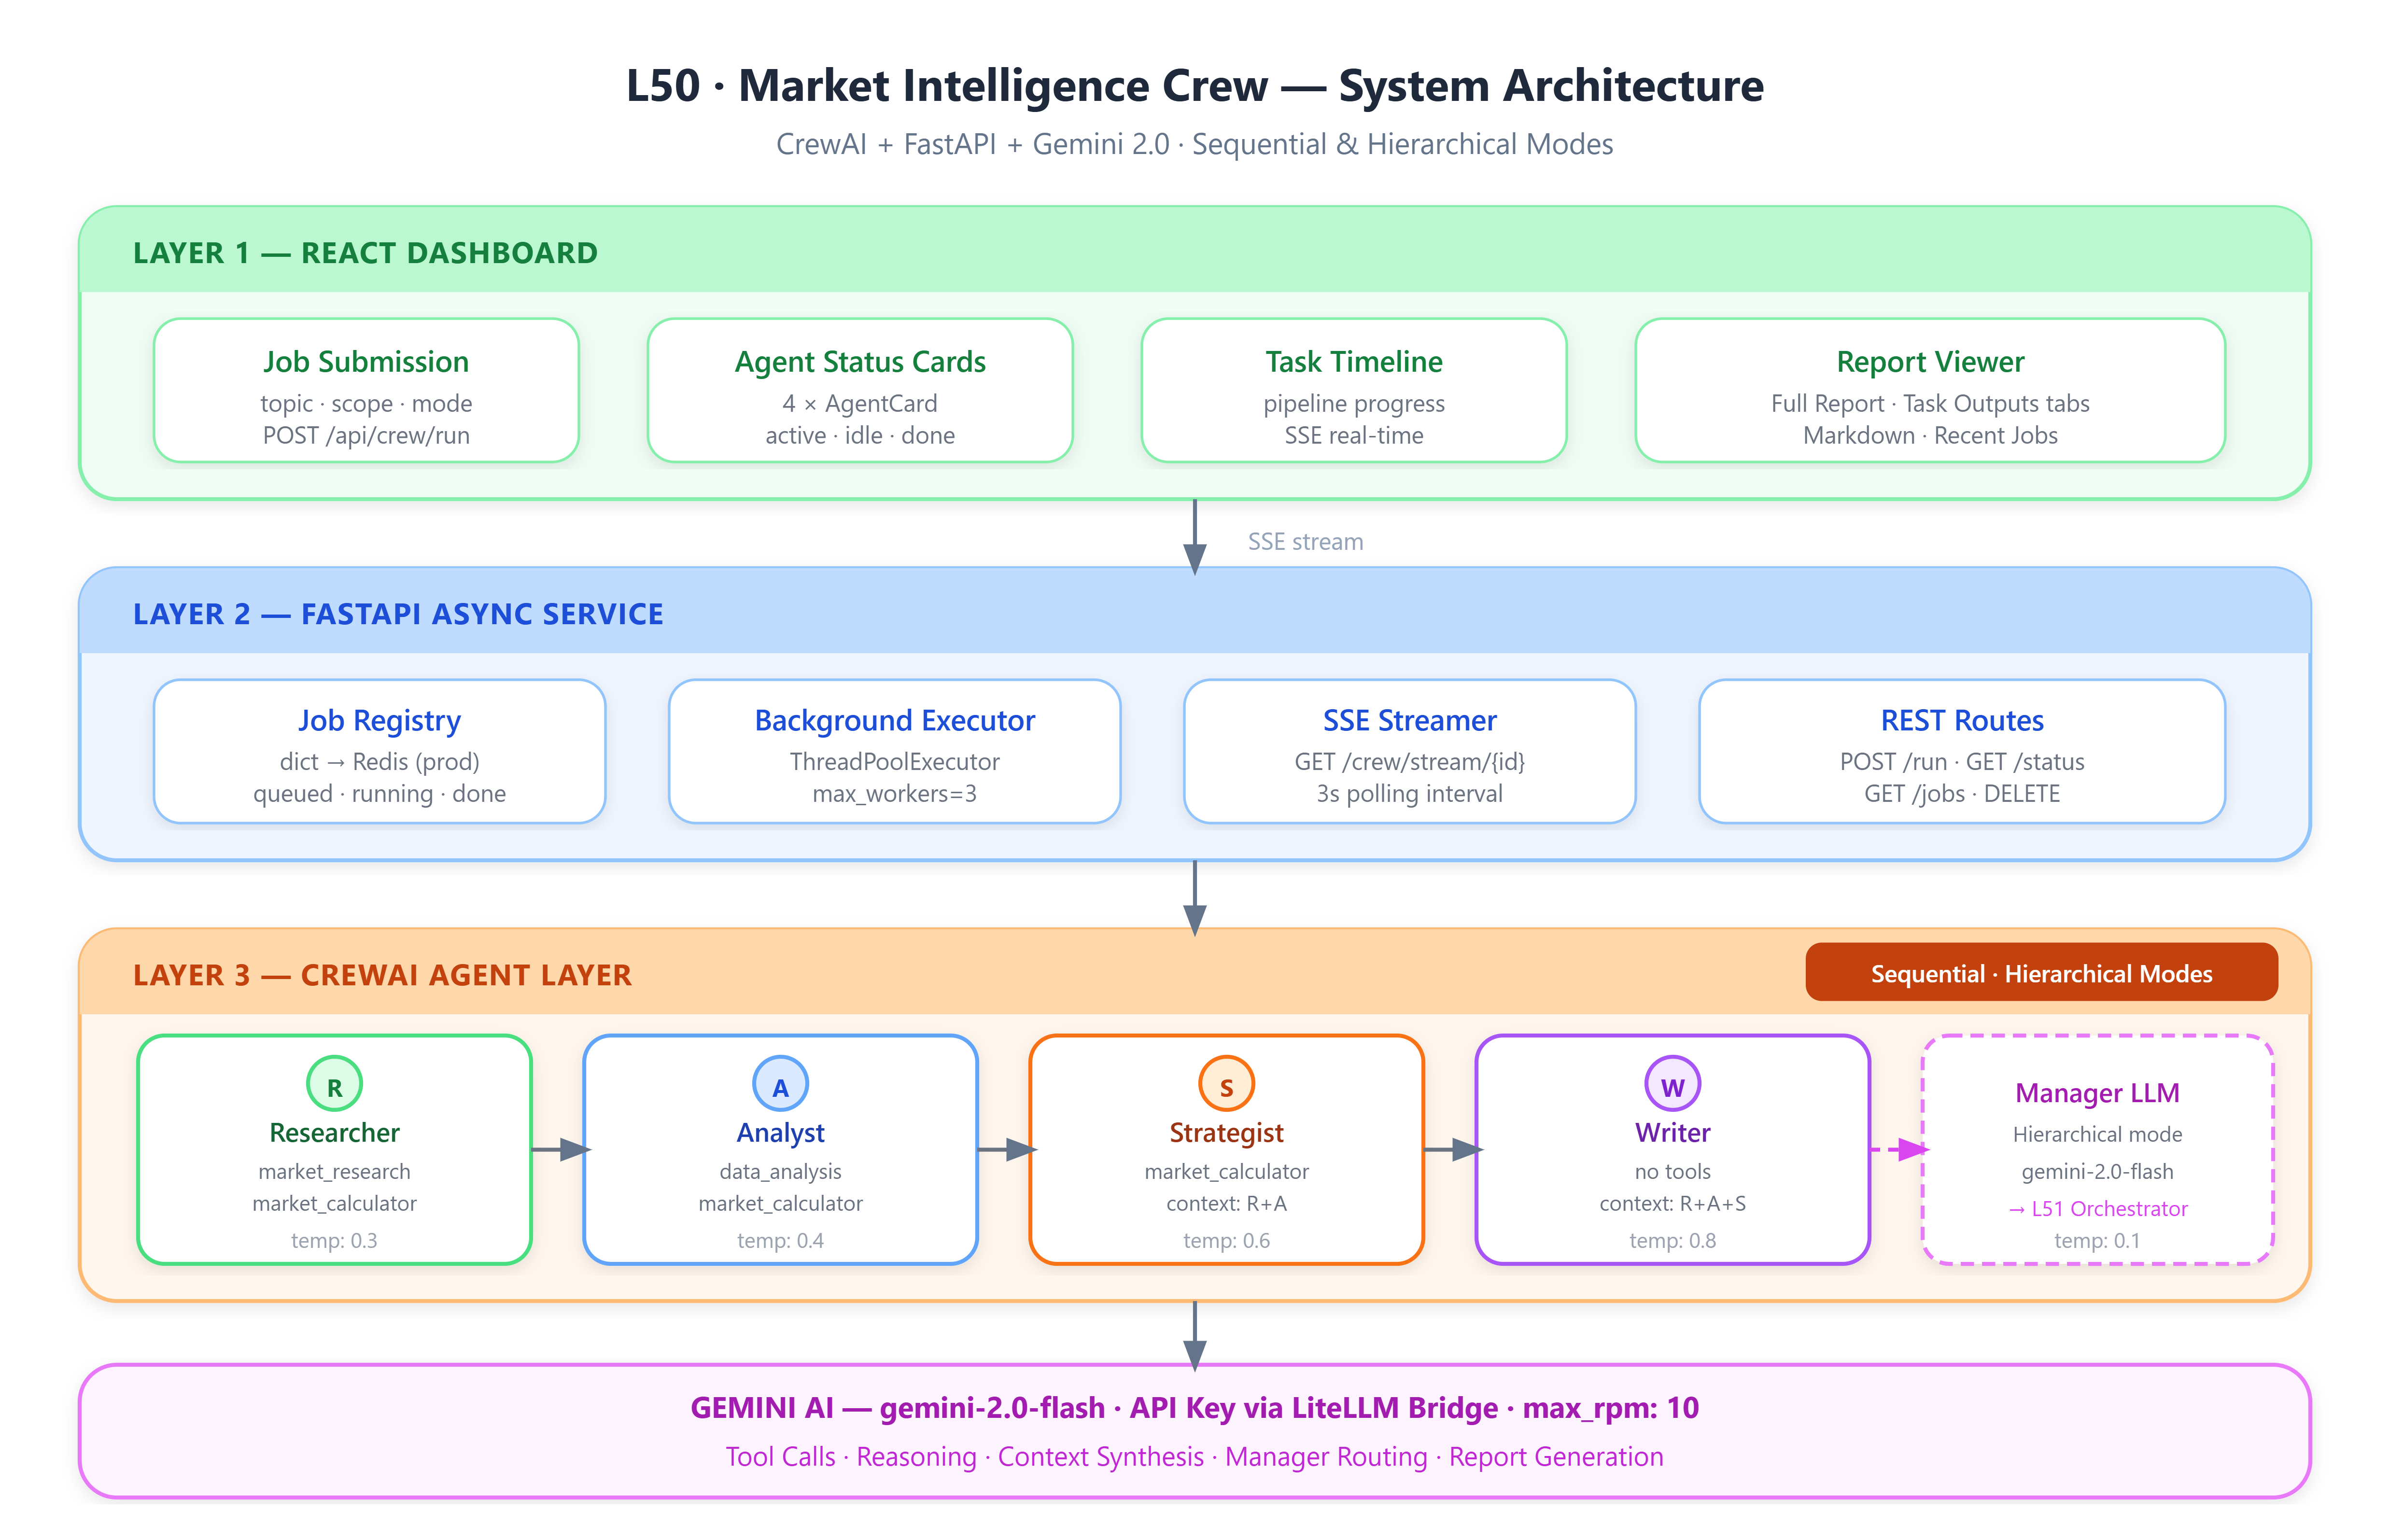Click 'Markdown · Recent Jobs' text
The width and height of the screenshot is (2390, 1540).
1930,436
